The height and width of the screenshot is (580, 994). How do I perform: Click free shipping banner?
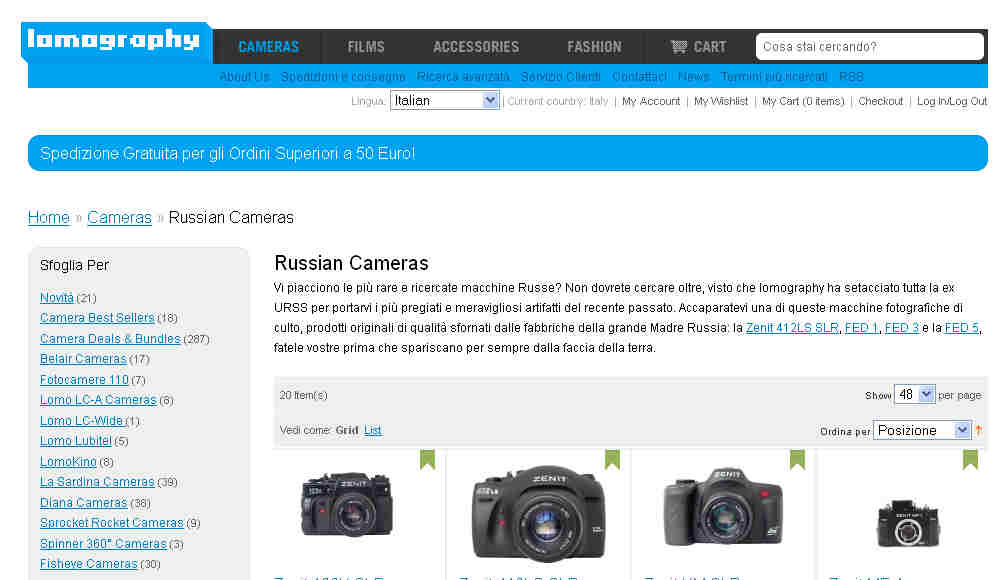508,153
